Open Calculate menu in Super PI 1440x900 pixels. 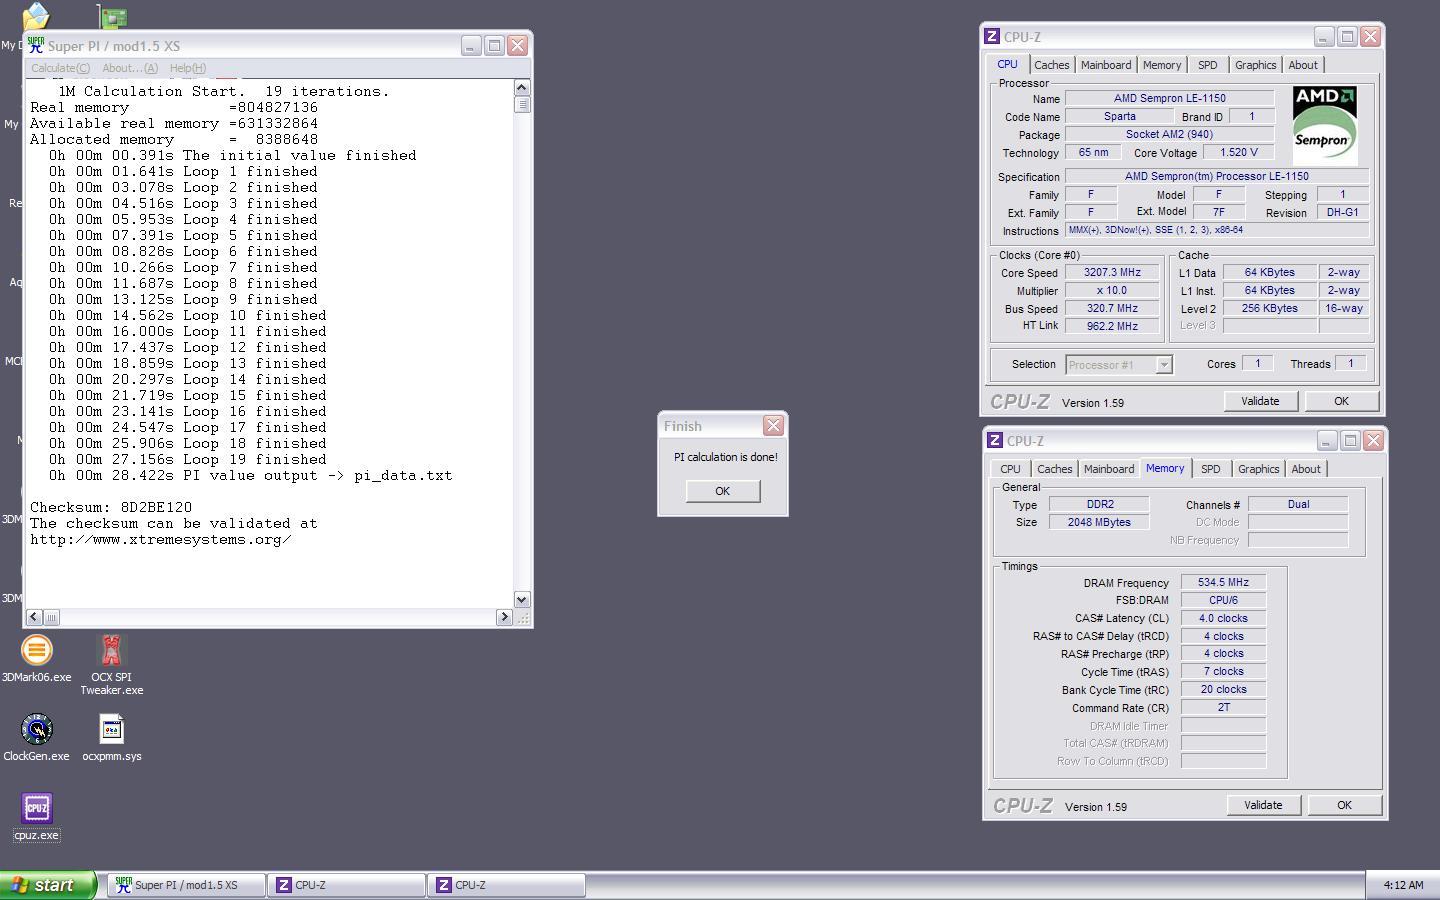click(60, 68)
